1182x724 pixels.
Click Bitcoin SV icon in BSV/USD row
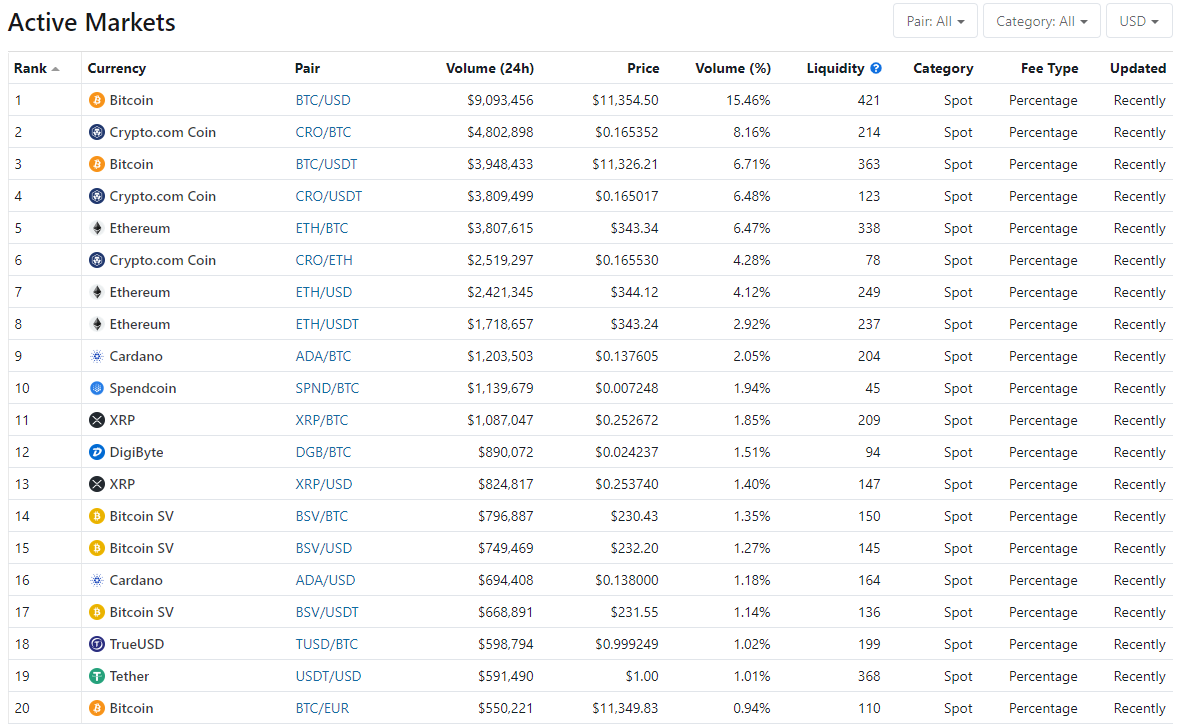click(x=96, y=548)
